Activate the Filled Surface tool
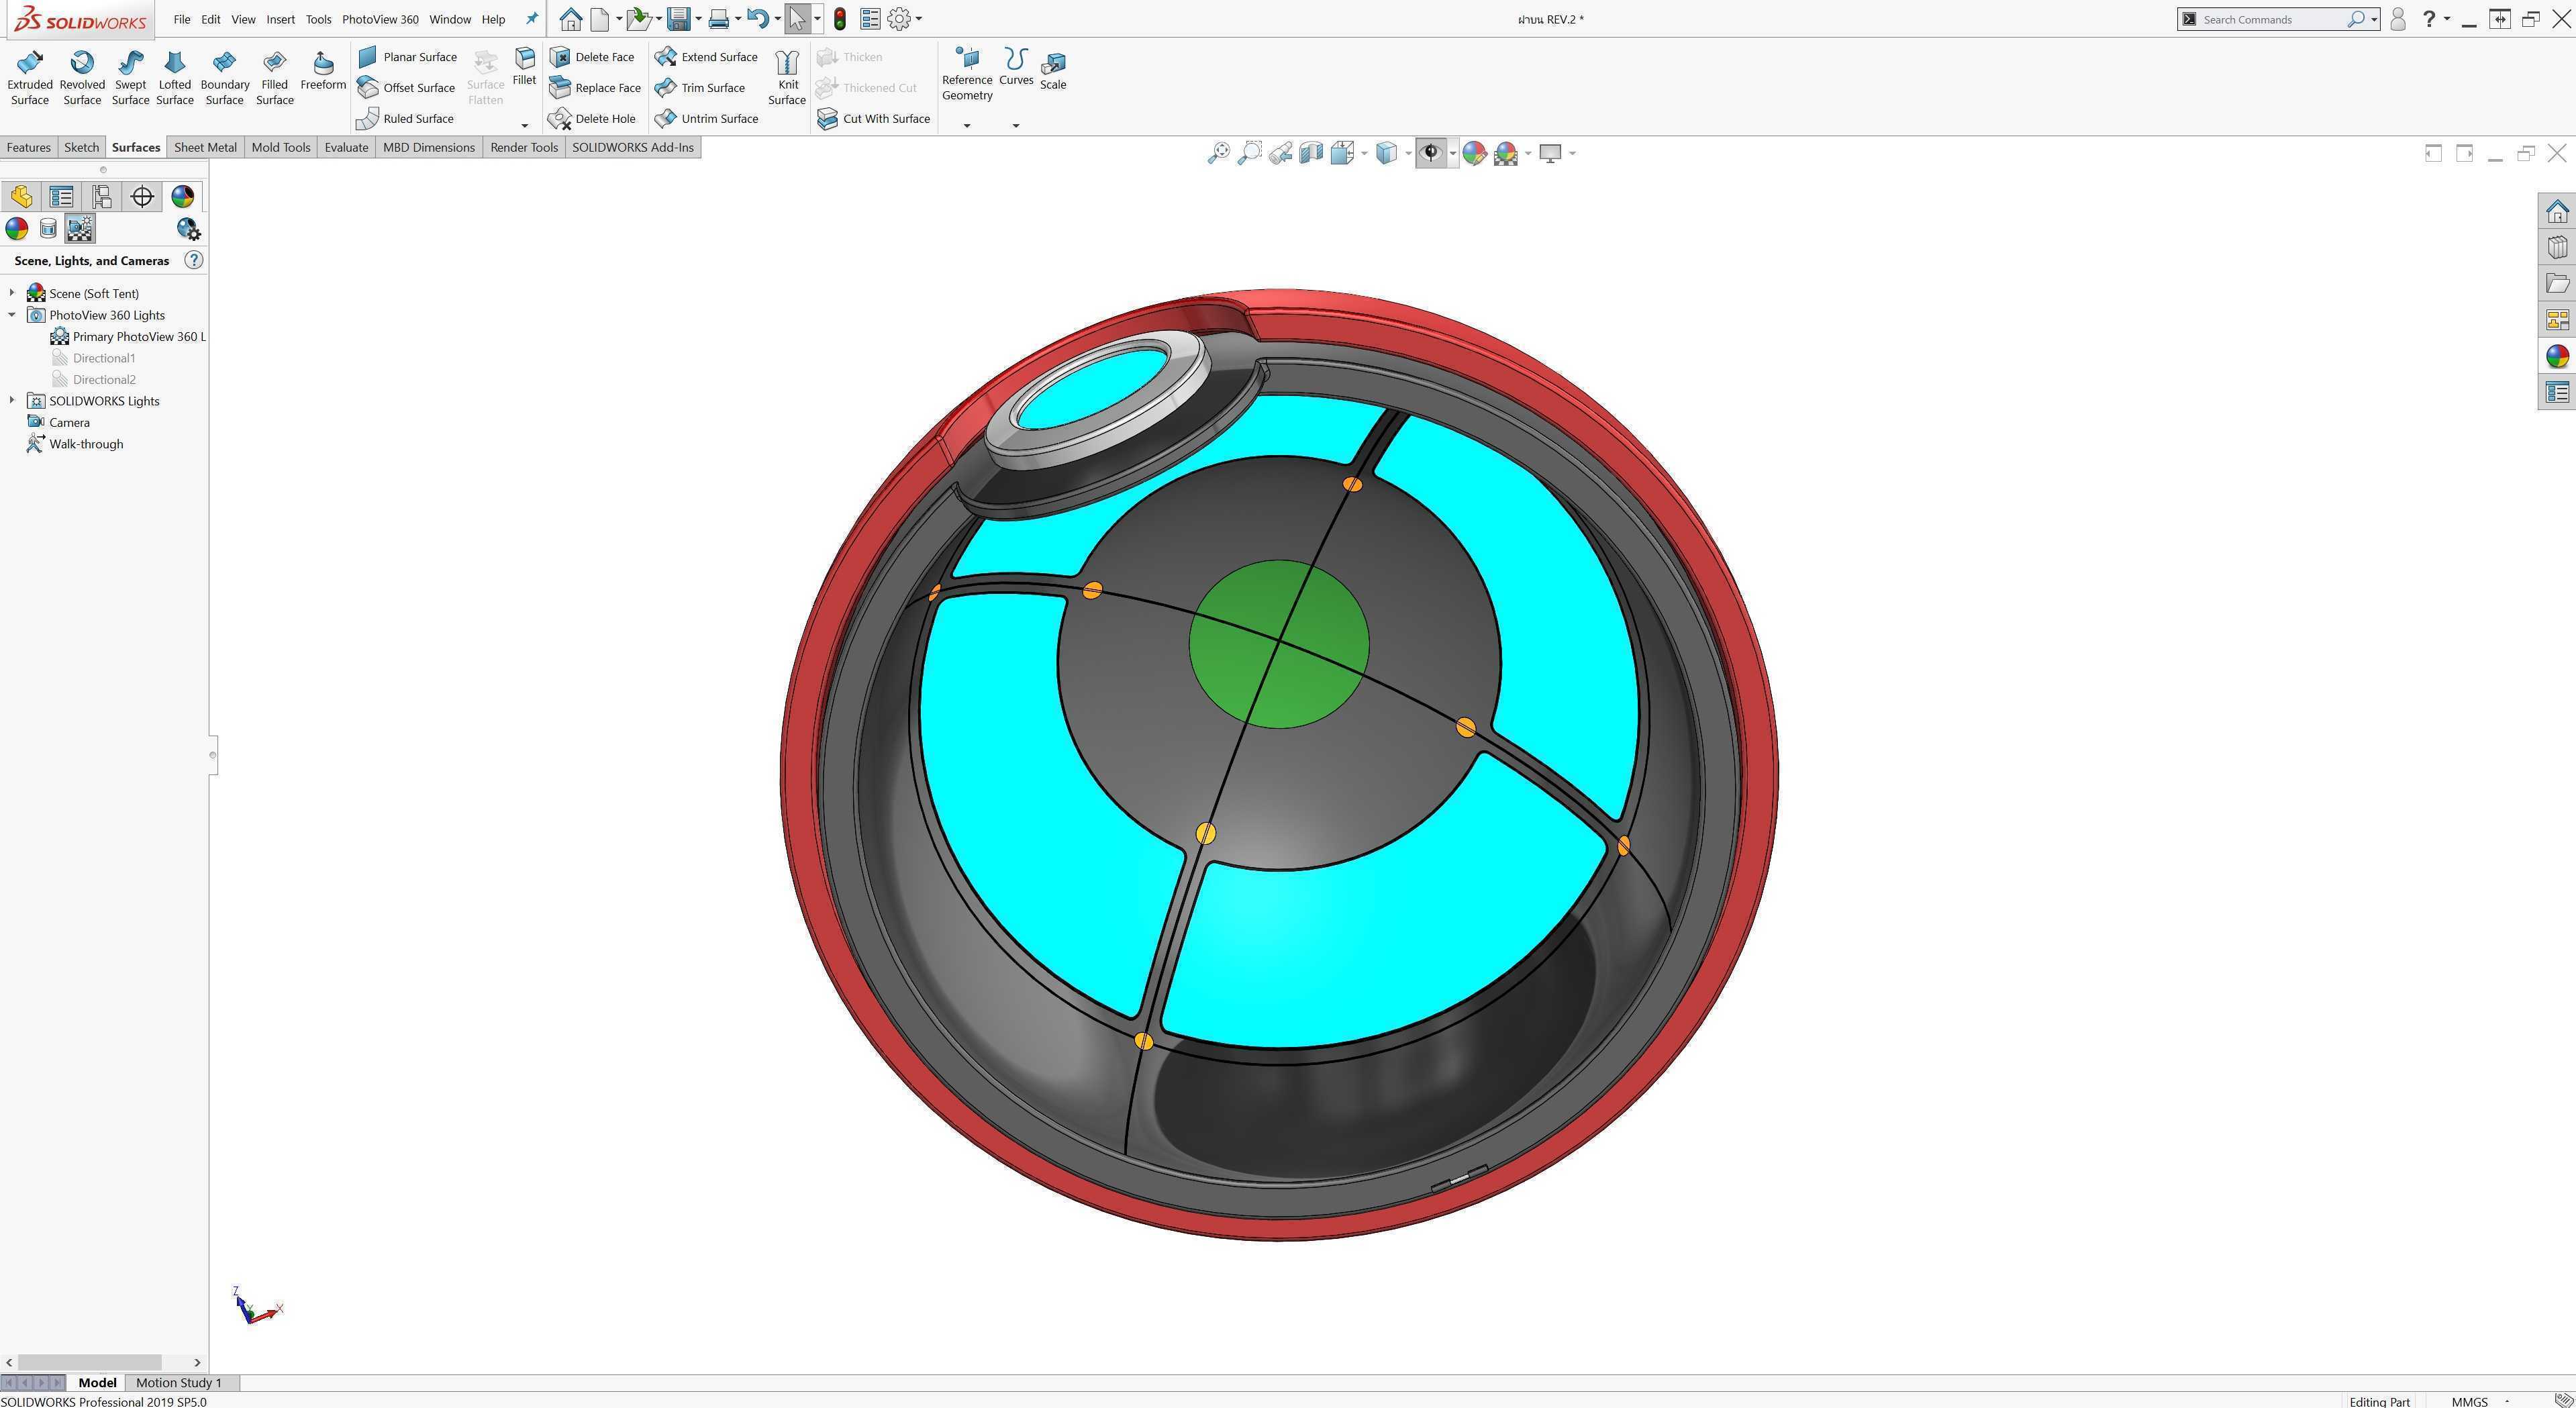 [x=275, y=78]
